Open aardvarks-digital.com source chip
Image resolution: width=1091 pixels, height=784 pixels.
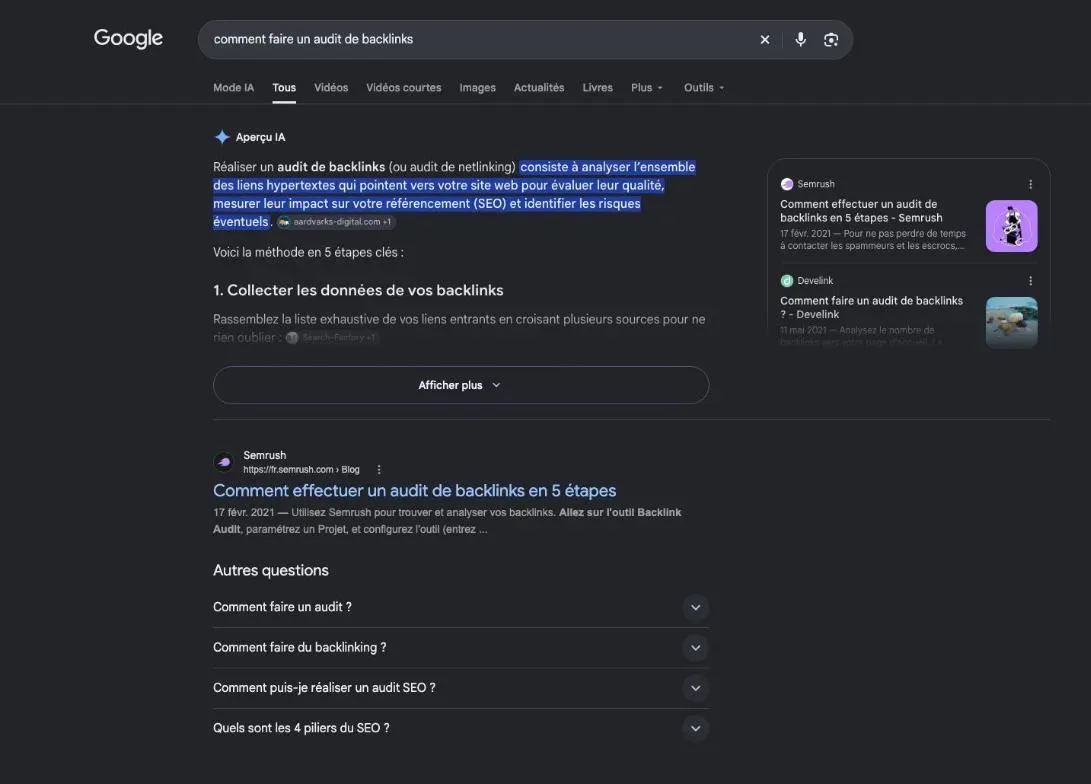tap(336, 222)
